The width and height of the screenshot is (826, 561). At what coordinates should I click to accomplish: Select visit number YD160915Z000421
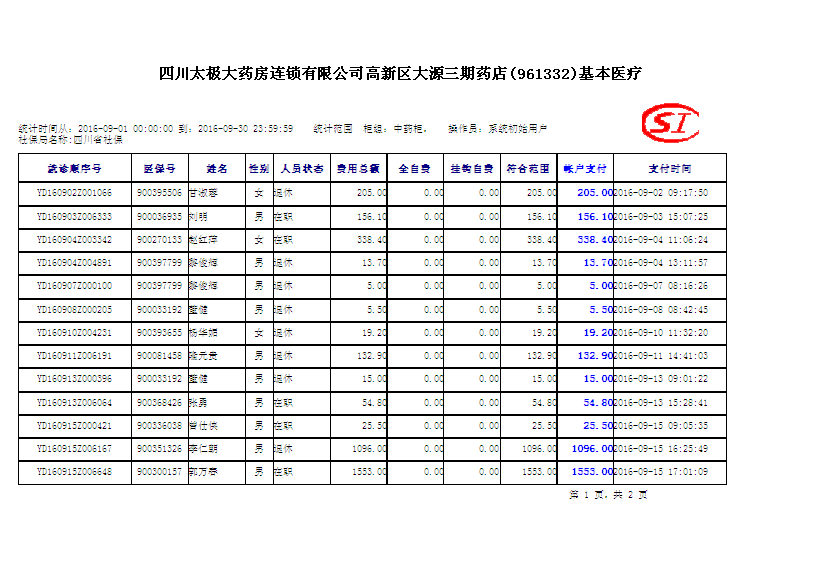tap(74, 425)
